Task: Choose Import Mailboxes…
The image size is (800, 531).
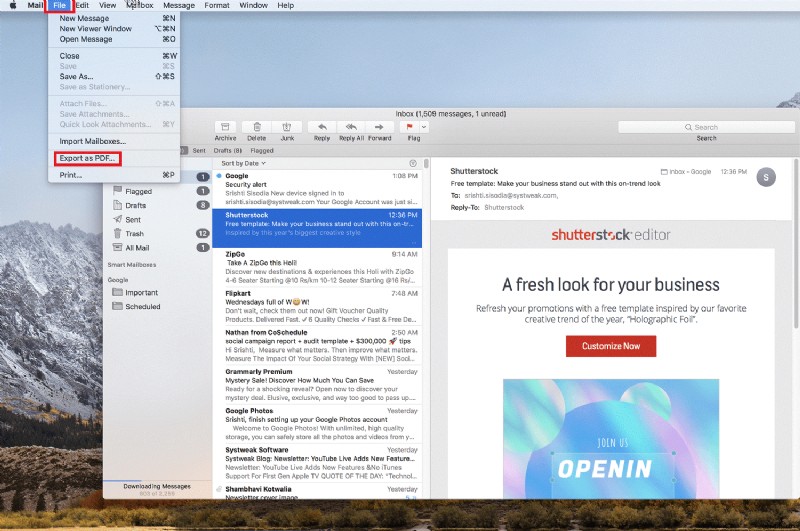Action: 114,141
